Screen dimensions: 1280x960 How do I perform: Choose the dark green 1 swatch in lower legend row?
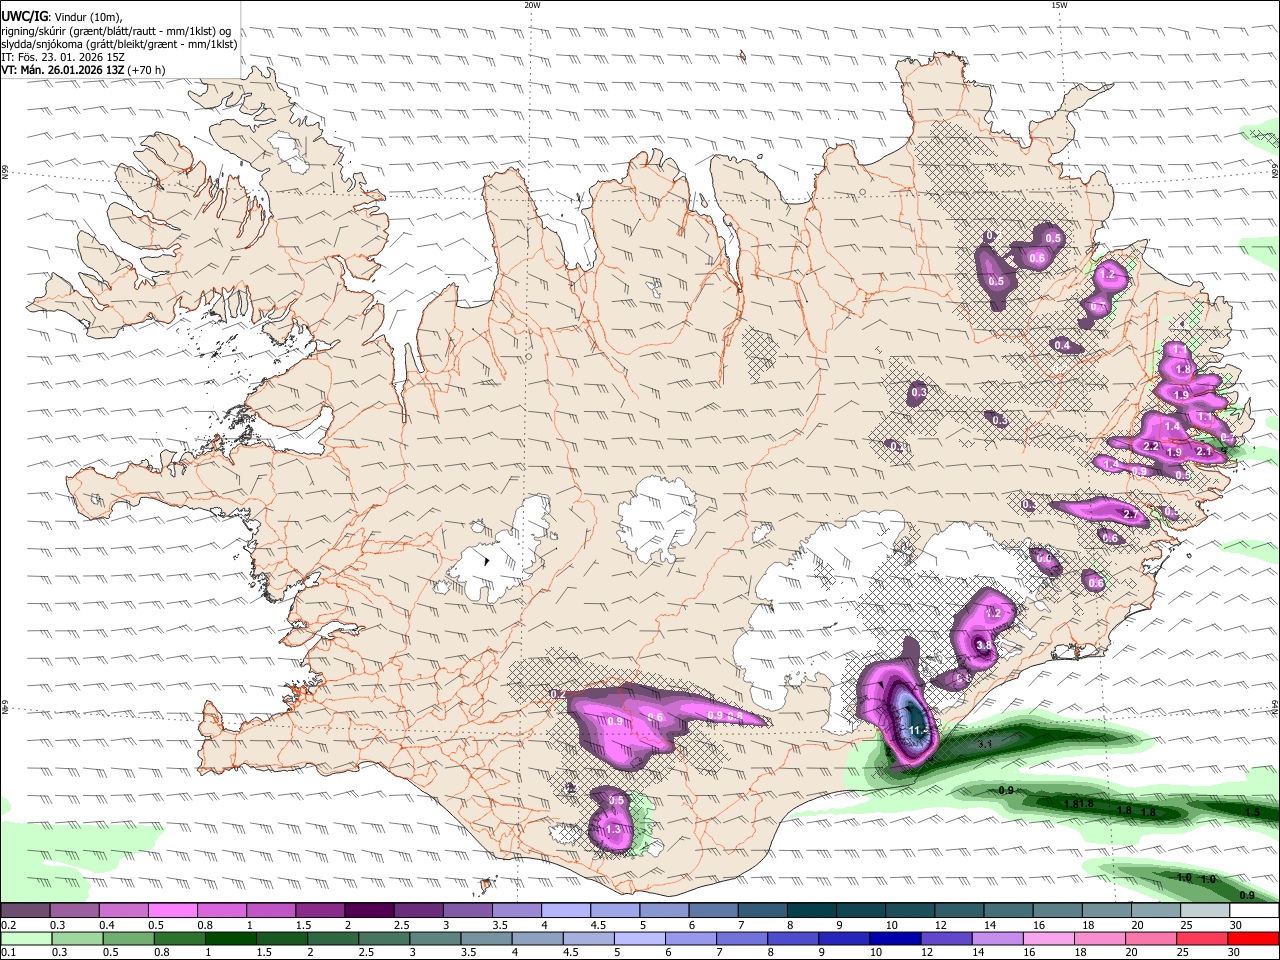coord(229,939)
